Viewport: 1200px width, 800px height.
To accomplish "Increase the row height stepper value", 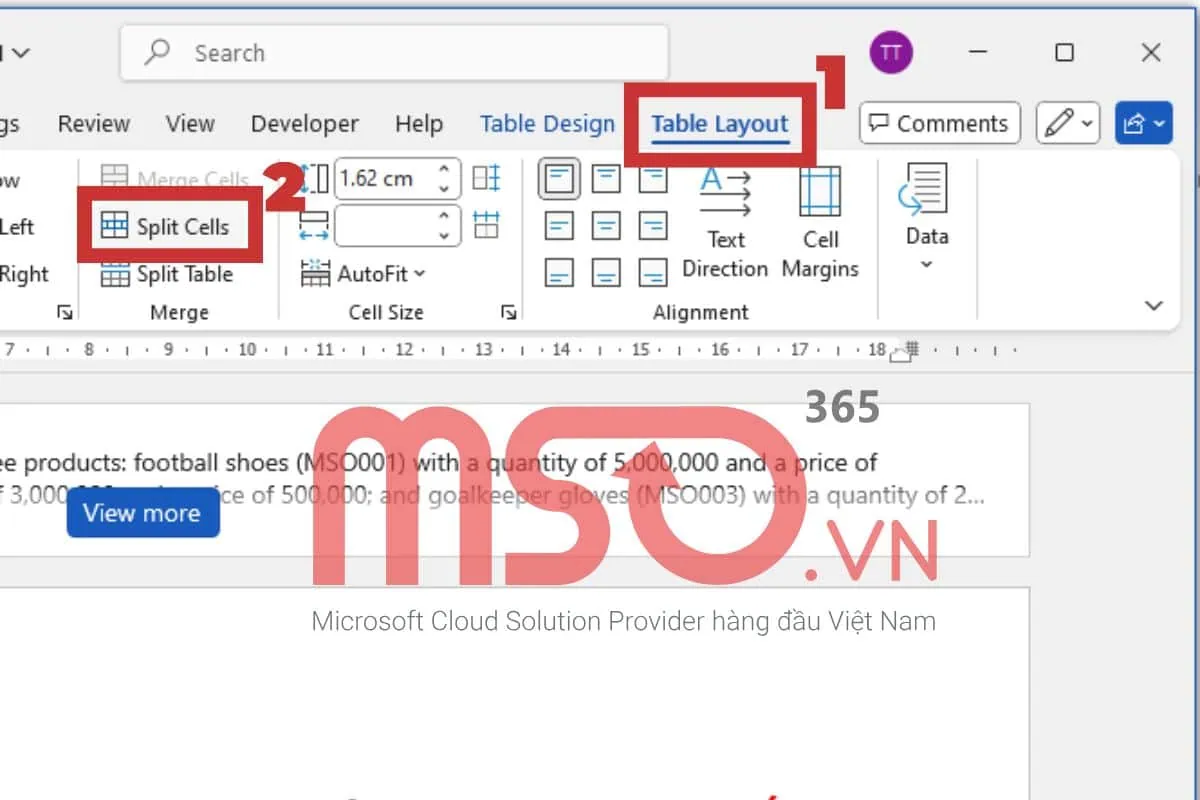I will [x=445, y=170].
